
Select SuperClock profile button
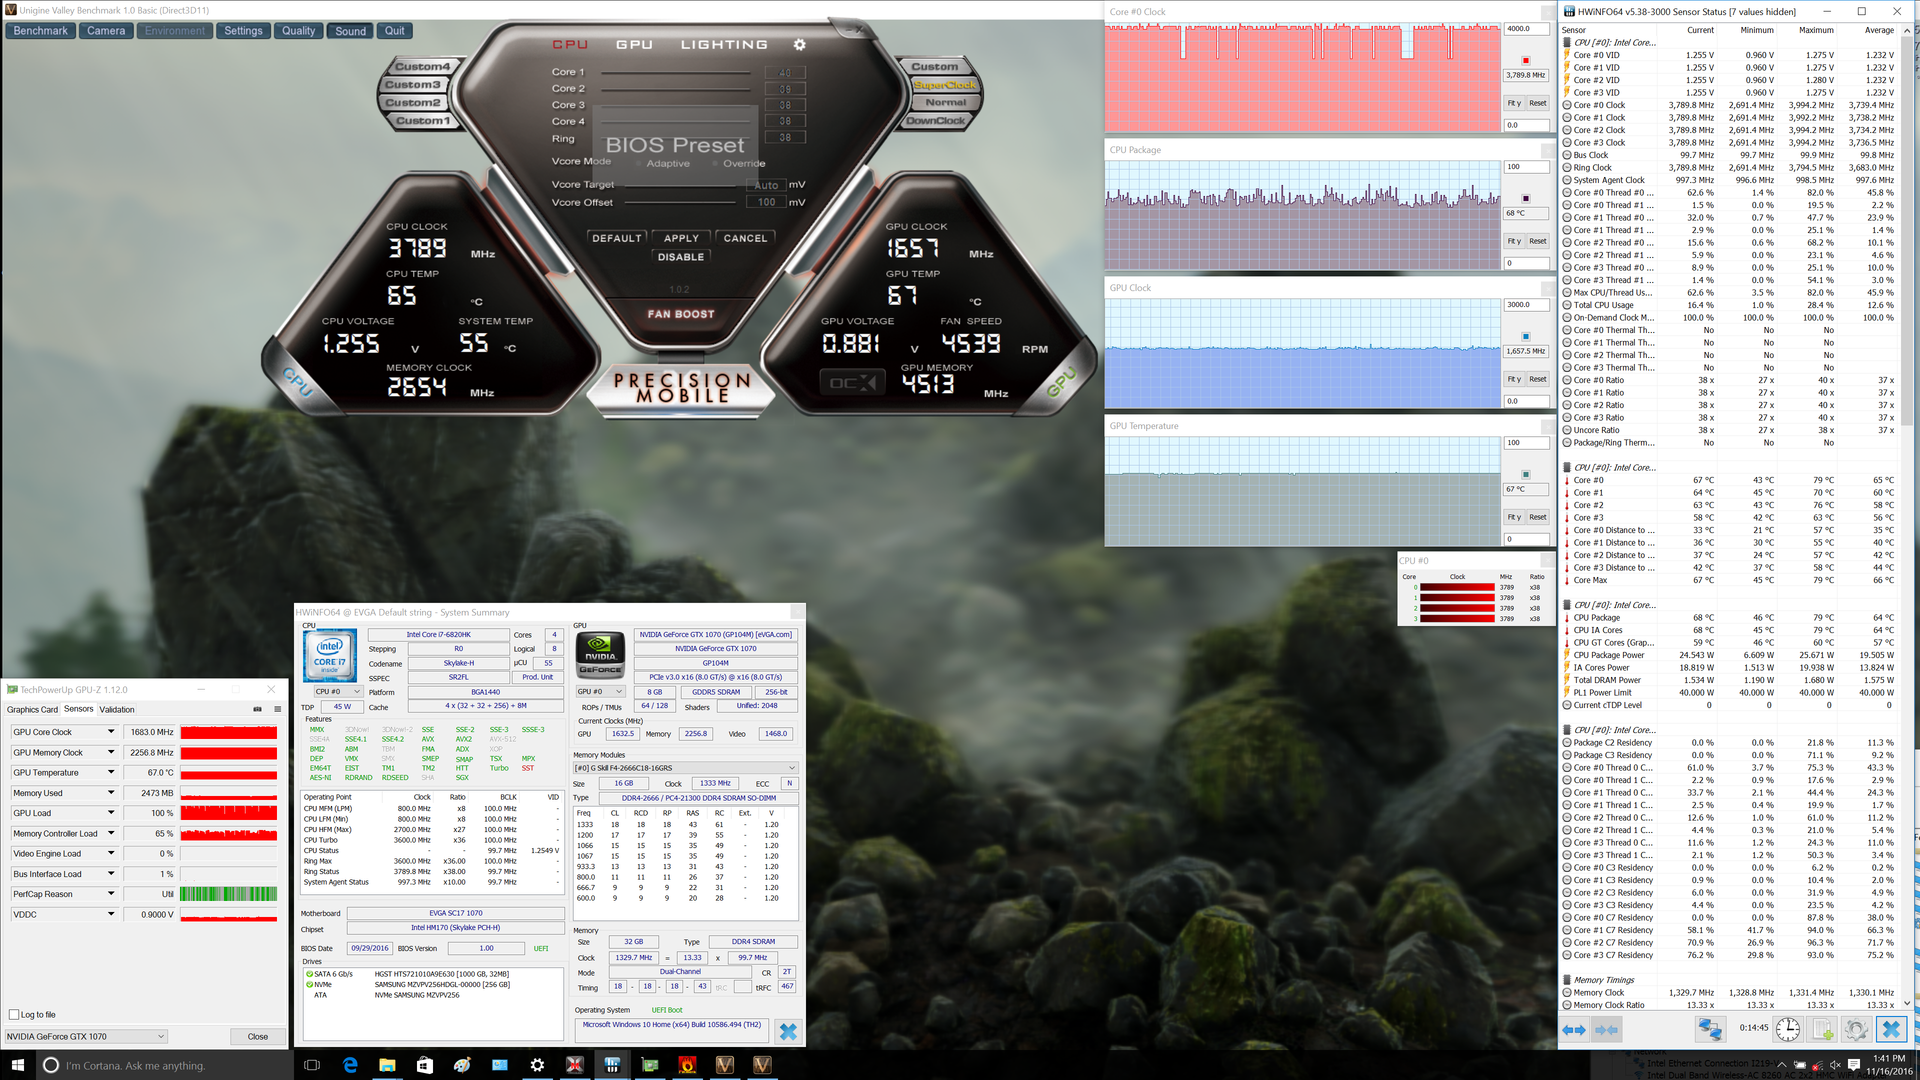pos(945,85)
